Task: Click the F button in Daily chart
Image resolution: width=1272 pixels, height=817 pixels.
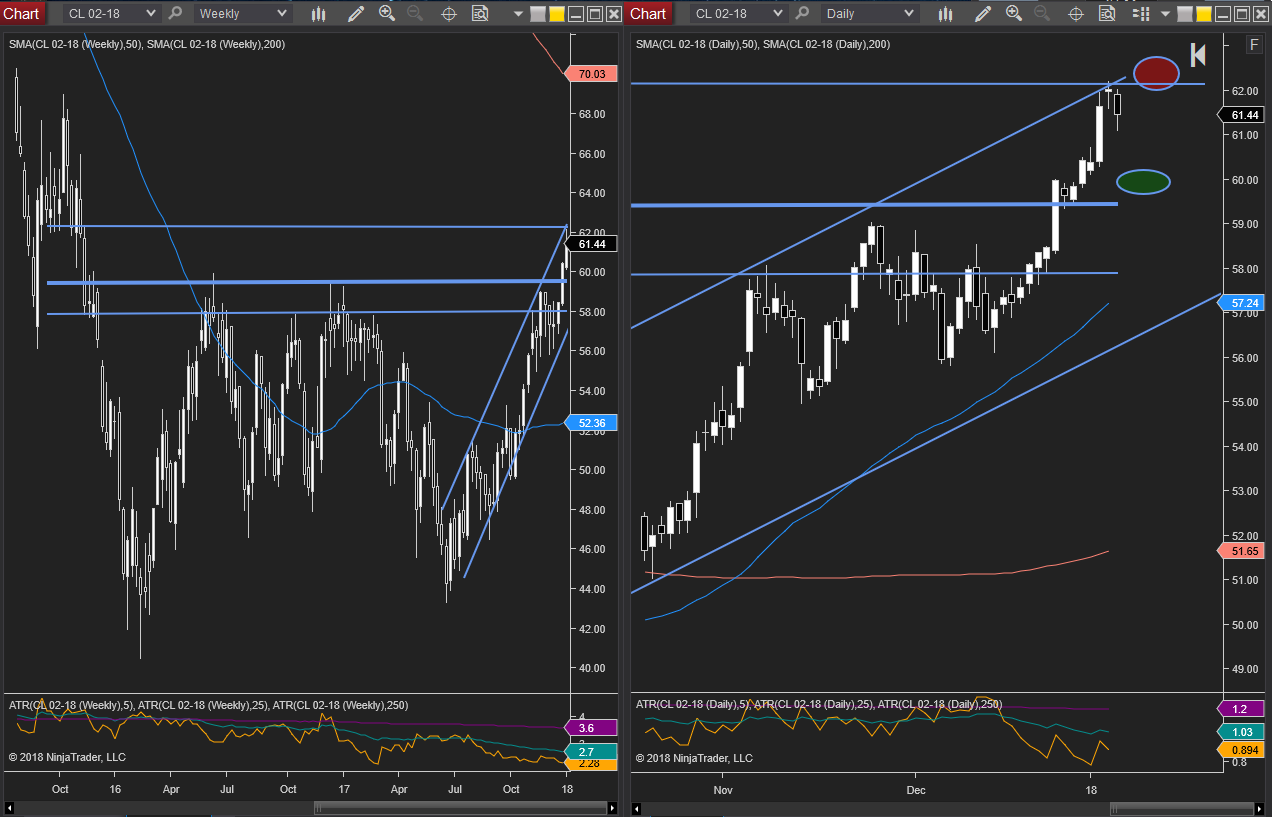Action: tap(1254, 45)
